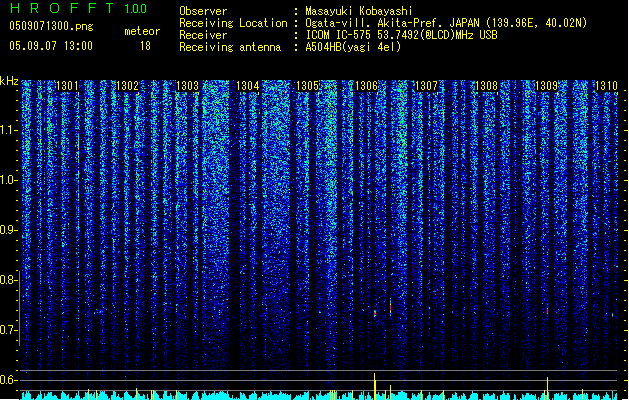Viewport: 629px width, 400px height.
Task: Click the 1301 time marker
Action: point(67,86)
